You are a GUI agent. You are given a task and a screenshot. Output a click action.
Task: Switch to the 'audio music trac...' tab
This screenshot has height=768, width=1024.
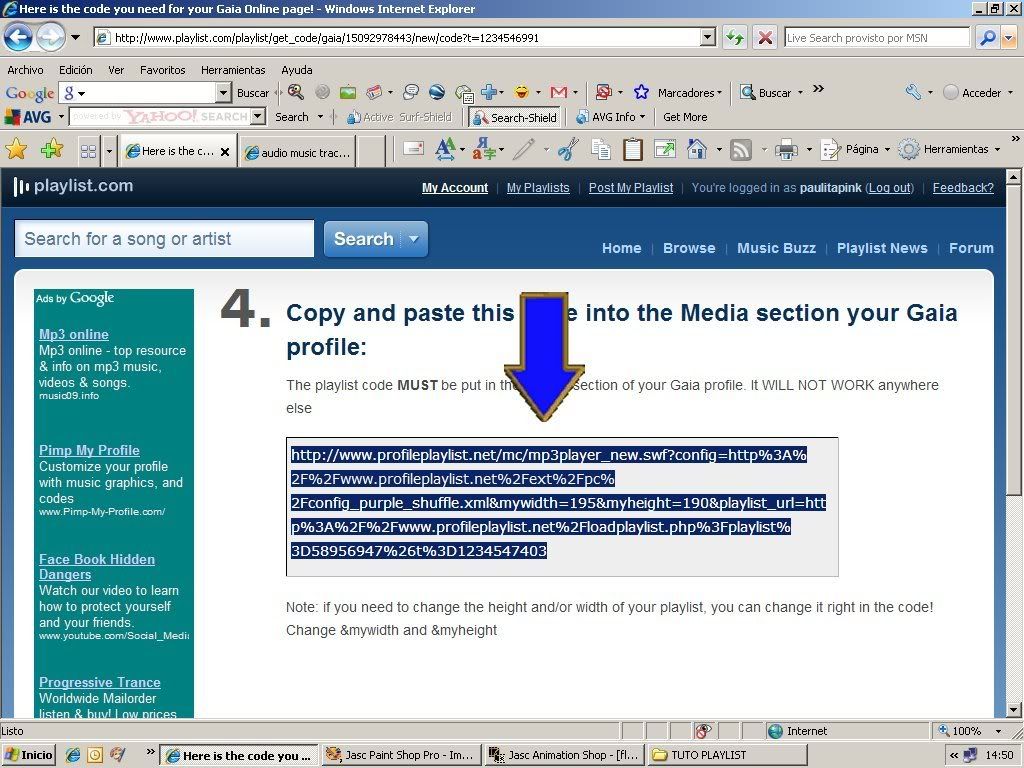[298, 152]
